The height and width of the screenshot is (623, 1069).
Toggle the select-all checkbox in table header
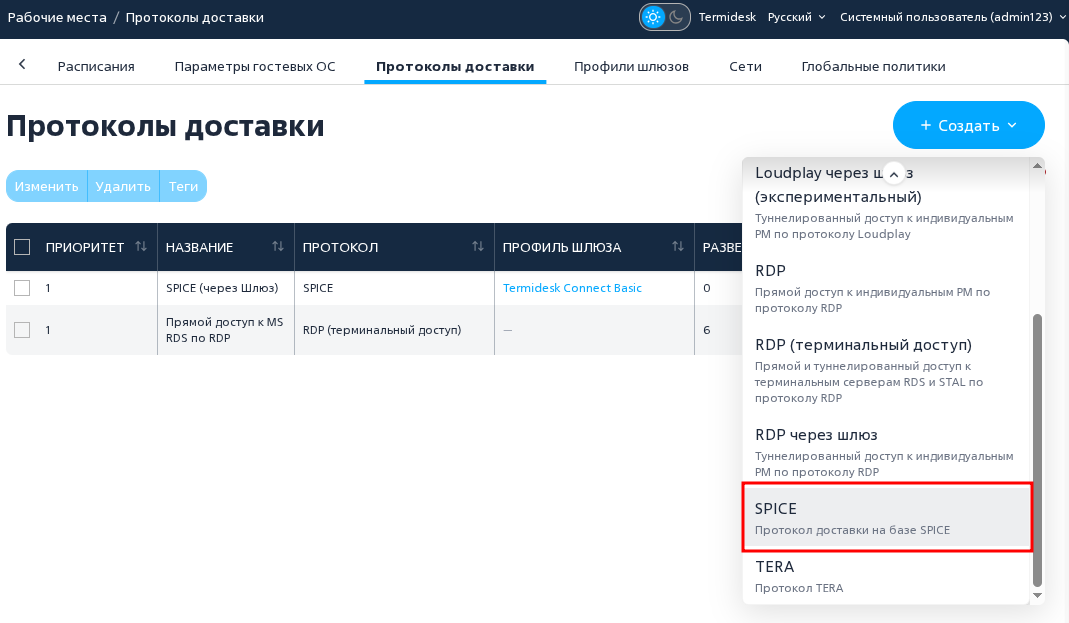click(22, 247)
